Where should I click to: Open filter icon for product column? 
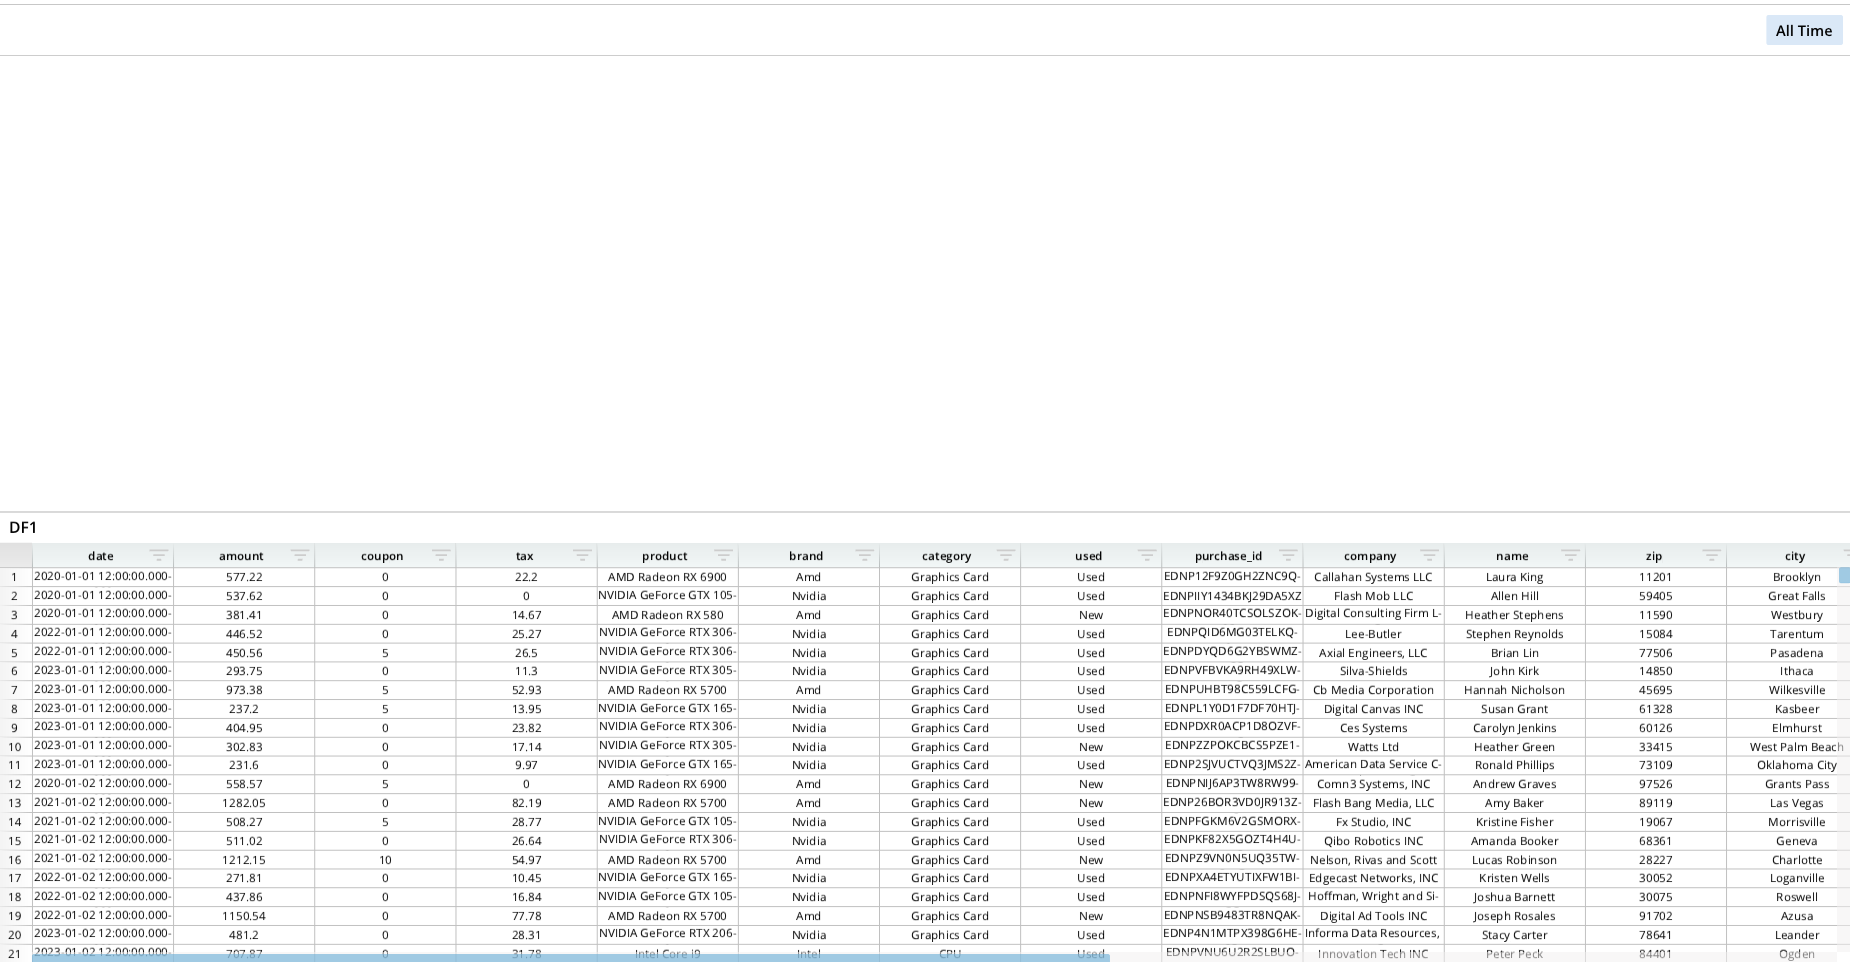(x=723, y=555)
